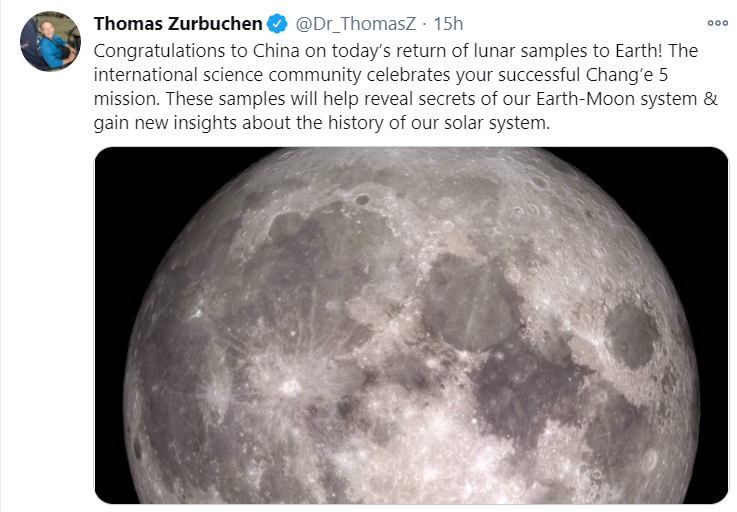This screenshot has height=512, width=737.
Task: Click the round dark mare near moon's right limb
Action: pyautogui.click(x=631, y=334)
